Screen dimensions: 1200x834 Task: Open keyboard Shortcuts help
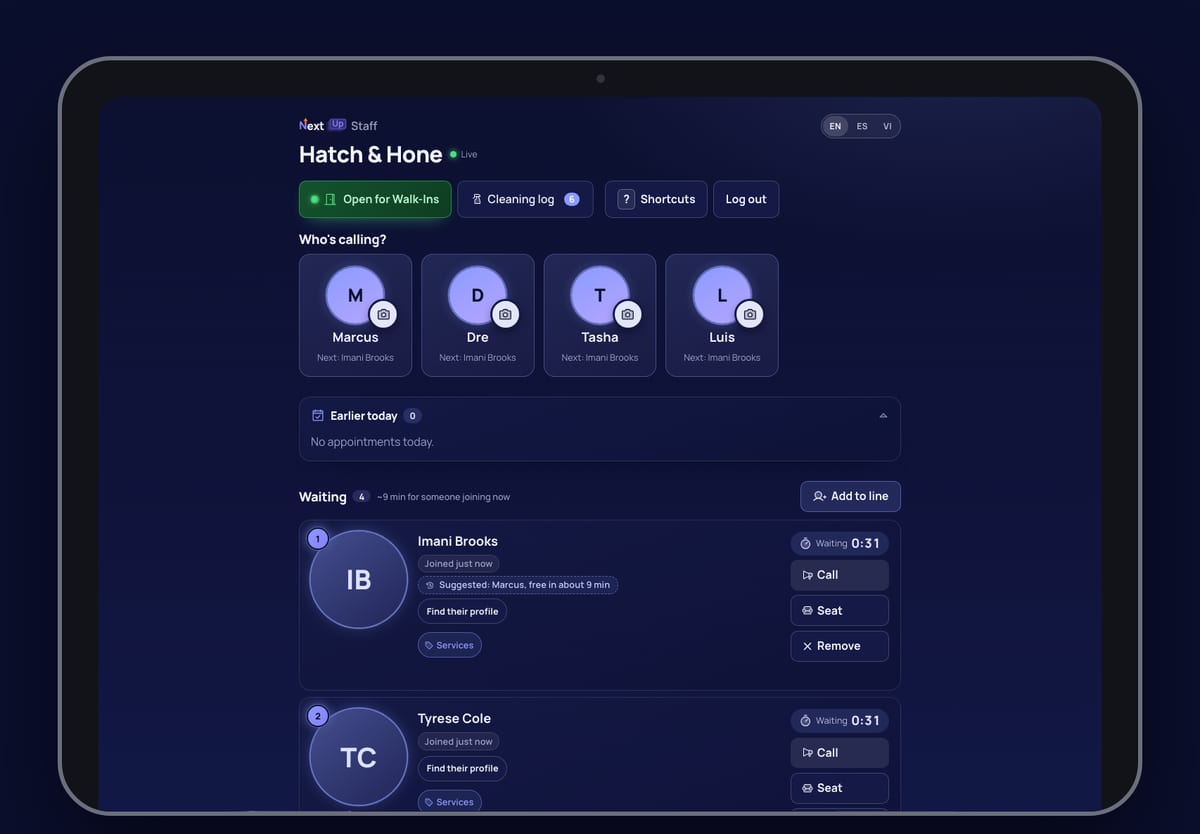pyautogui.click(x=656, y=199)
